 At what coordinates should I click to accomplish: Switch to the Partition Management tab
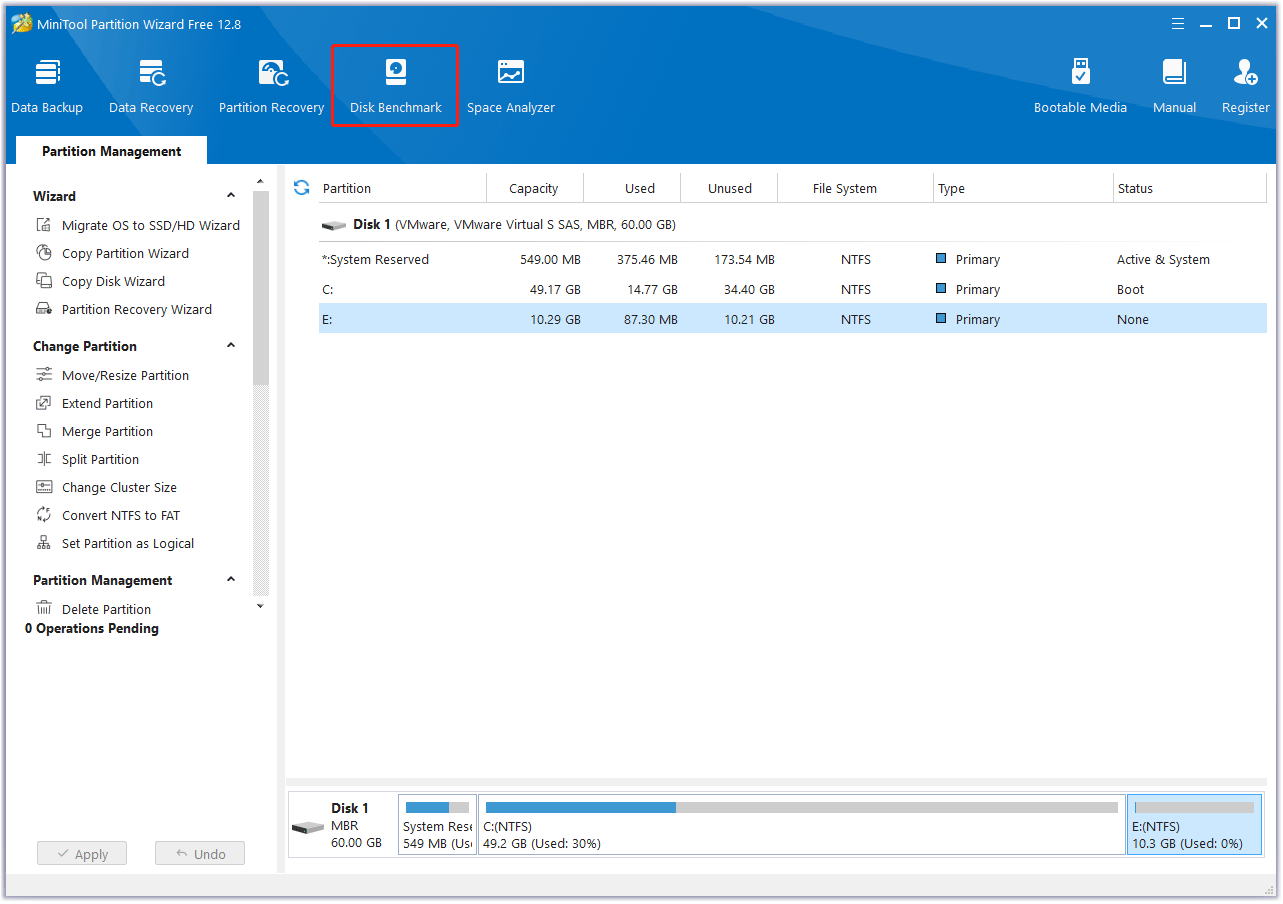tap(112, 151)
